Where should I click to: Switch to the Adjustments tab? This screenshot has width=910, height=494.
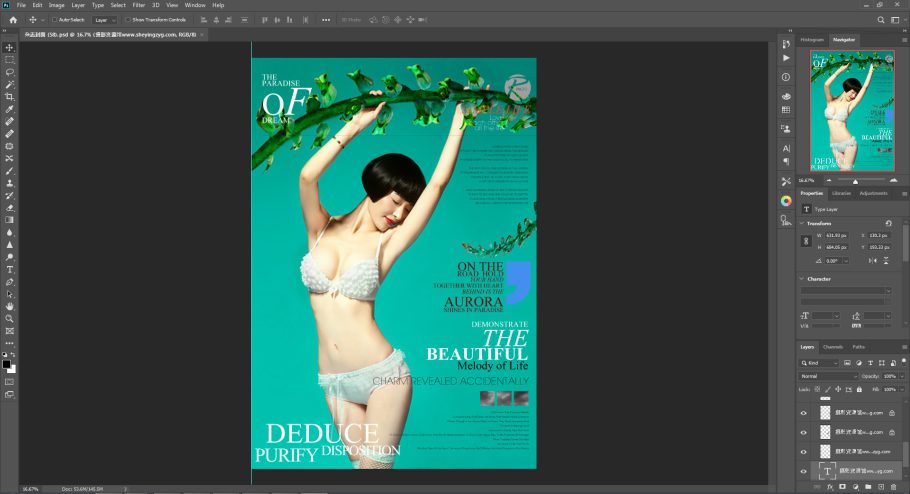coord(873,193)
